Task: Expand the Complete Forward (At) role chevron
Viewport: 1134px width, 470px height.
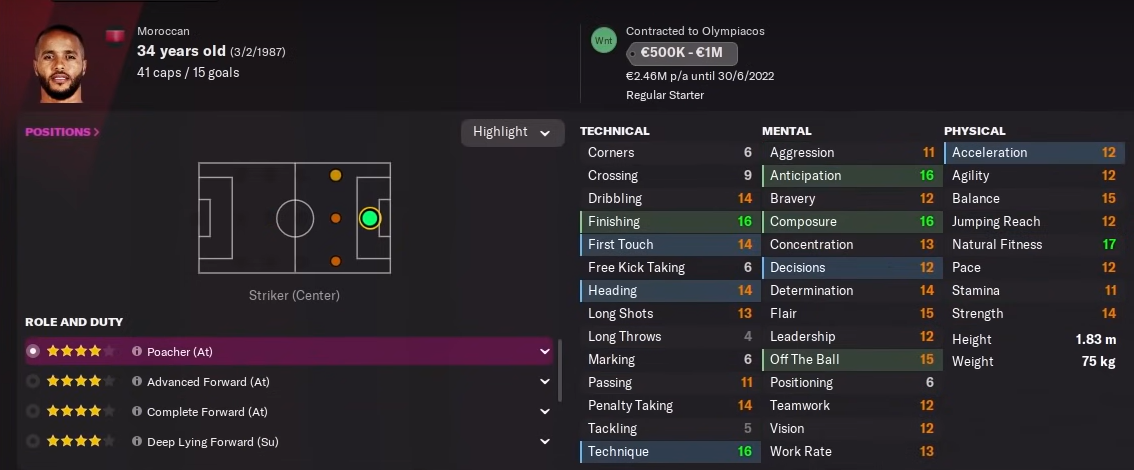Action: (545, 412)
